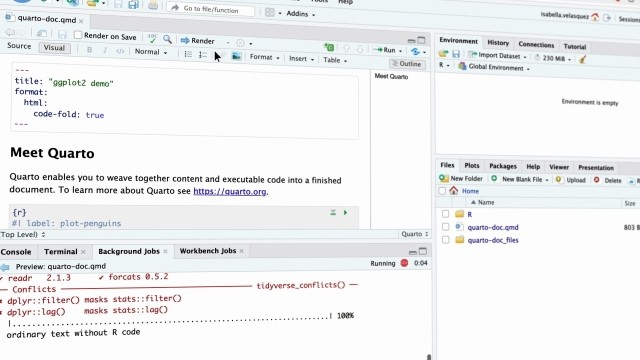The height and width of the screenshot is (360, 640).
Task: Check the box next to quarto-doc.qmd
Action: click(x=445, y=227)
